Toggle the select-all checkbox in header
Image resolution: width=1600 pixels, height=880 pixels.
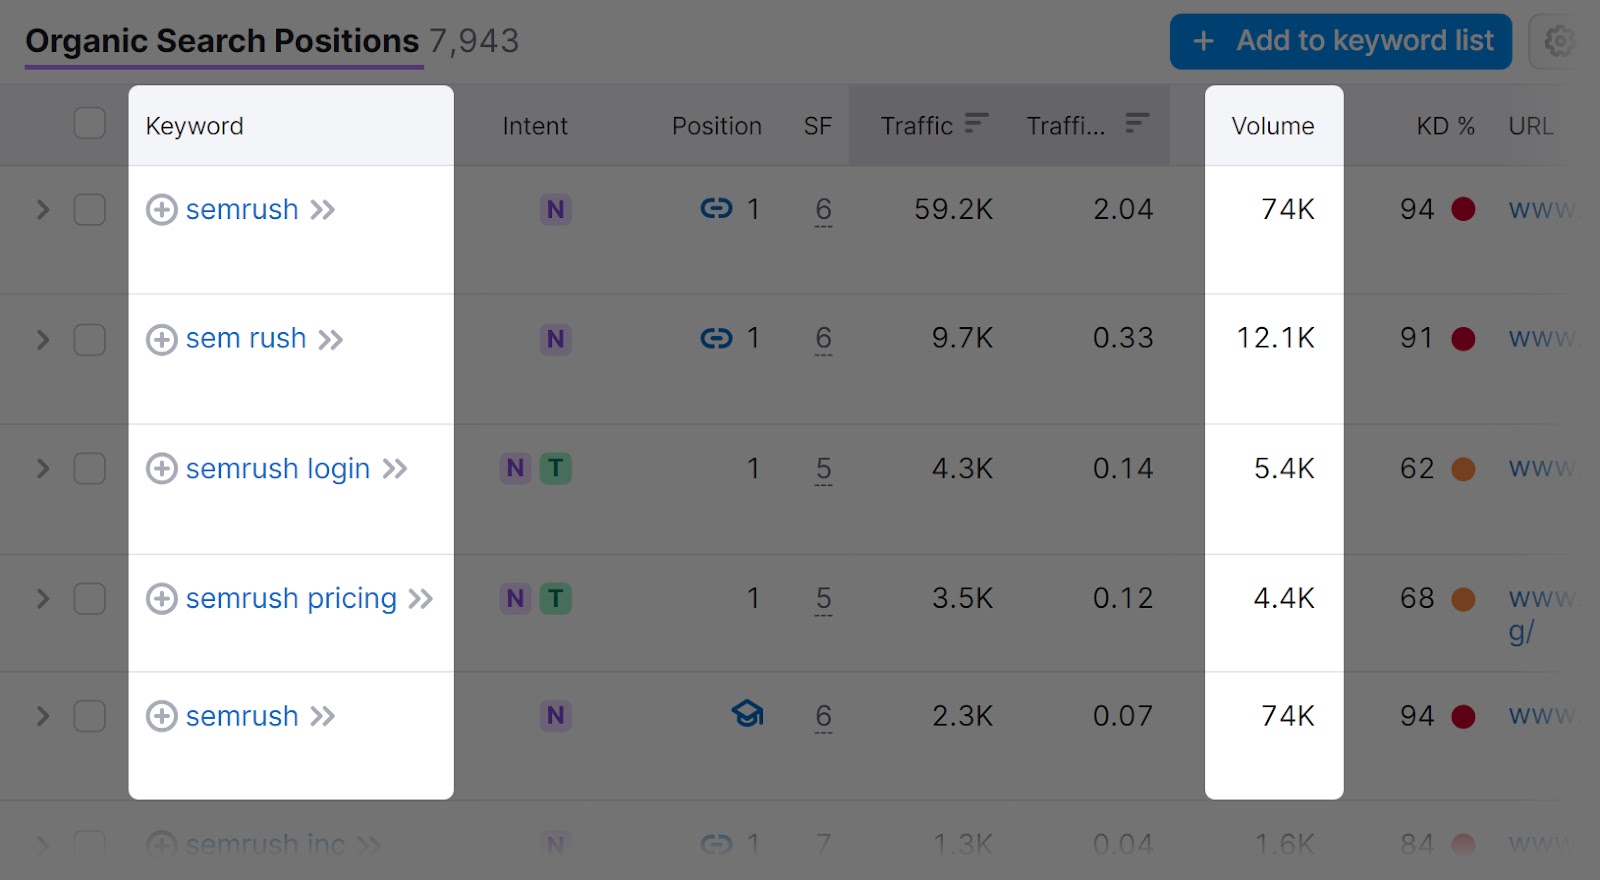[x=90, y=123]
